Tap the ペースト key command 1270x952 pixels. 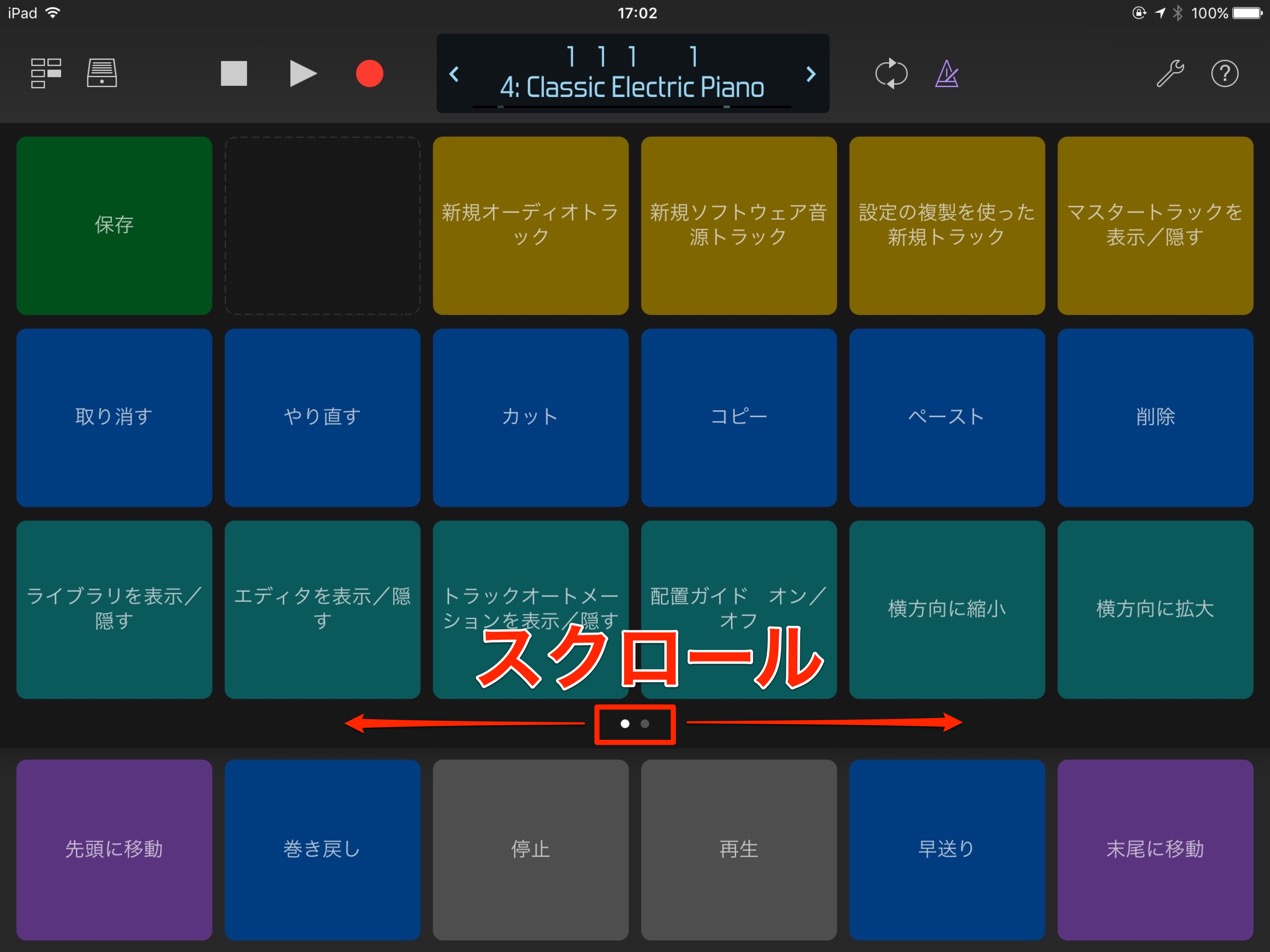pos(947,417)
